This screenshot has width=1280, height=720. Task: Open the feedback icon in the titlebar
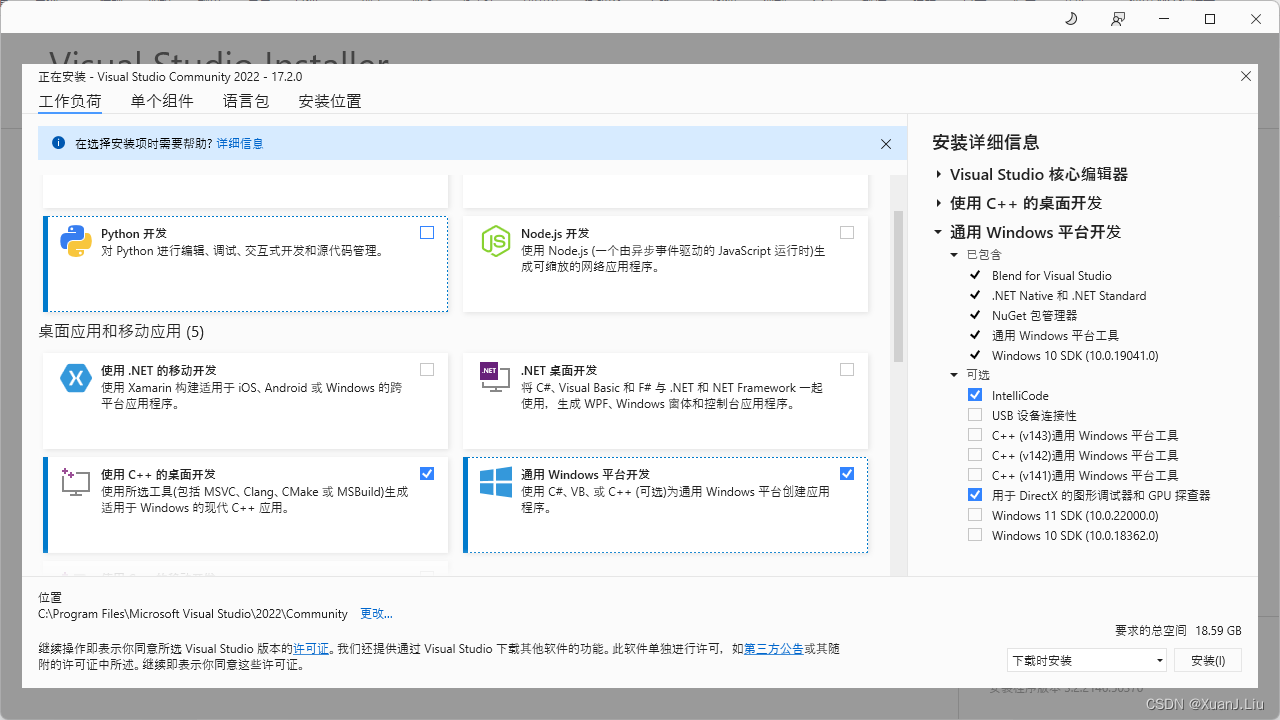pos(1118,18)
